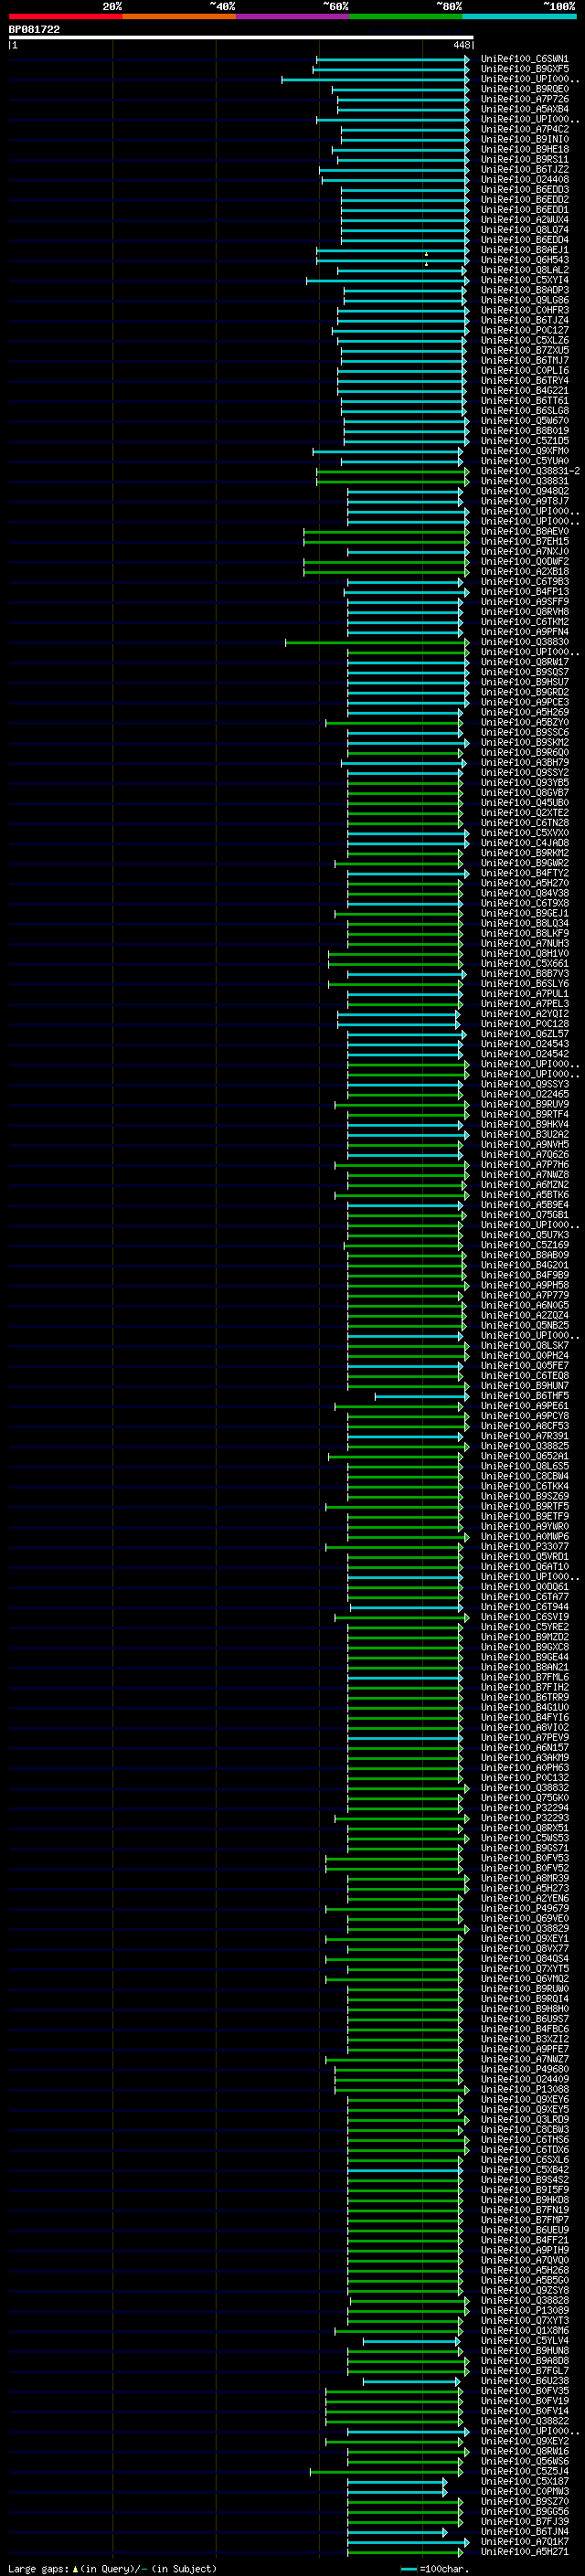
Task: Click hit label UniRef100_B8B019
Action: 524,431
